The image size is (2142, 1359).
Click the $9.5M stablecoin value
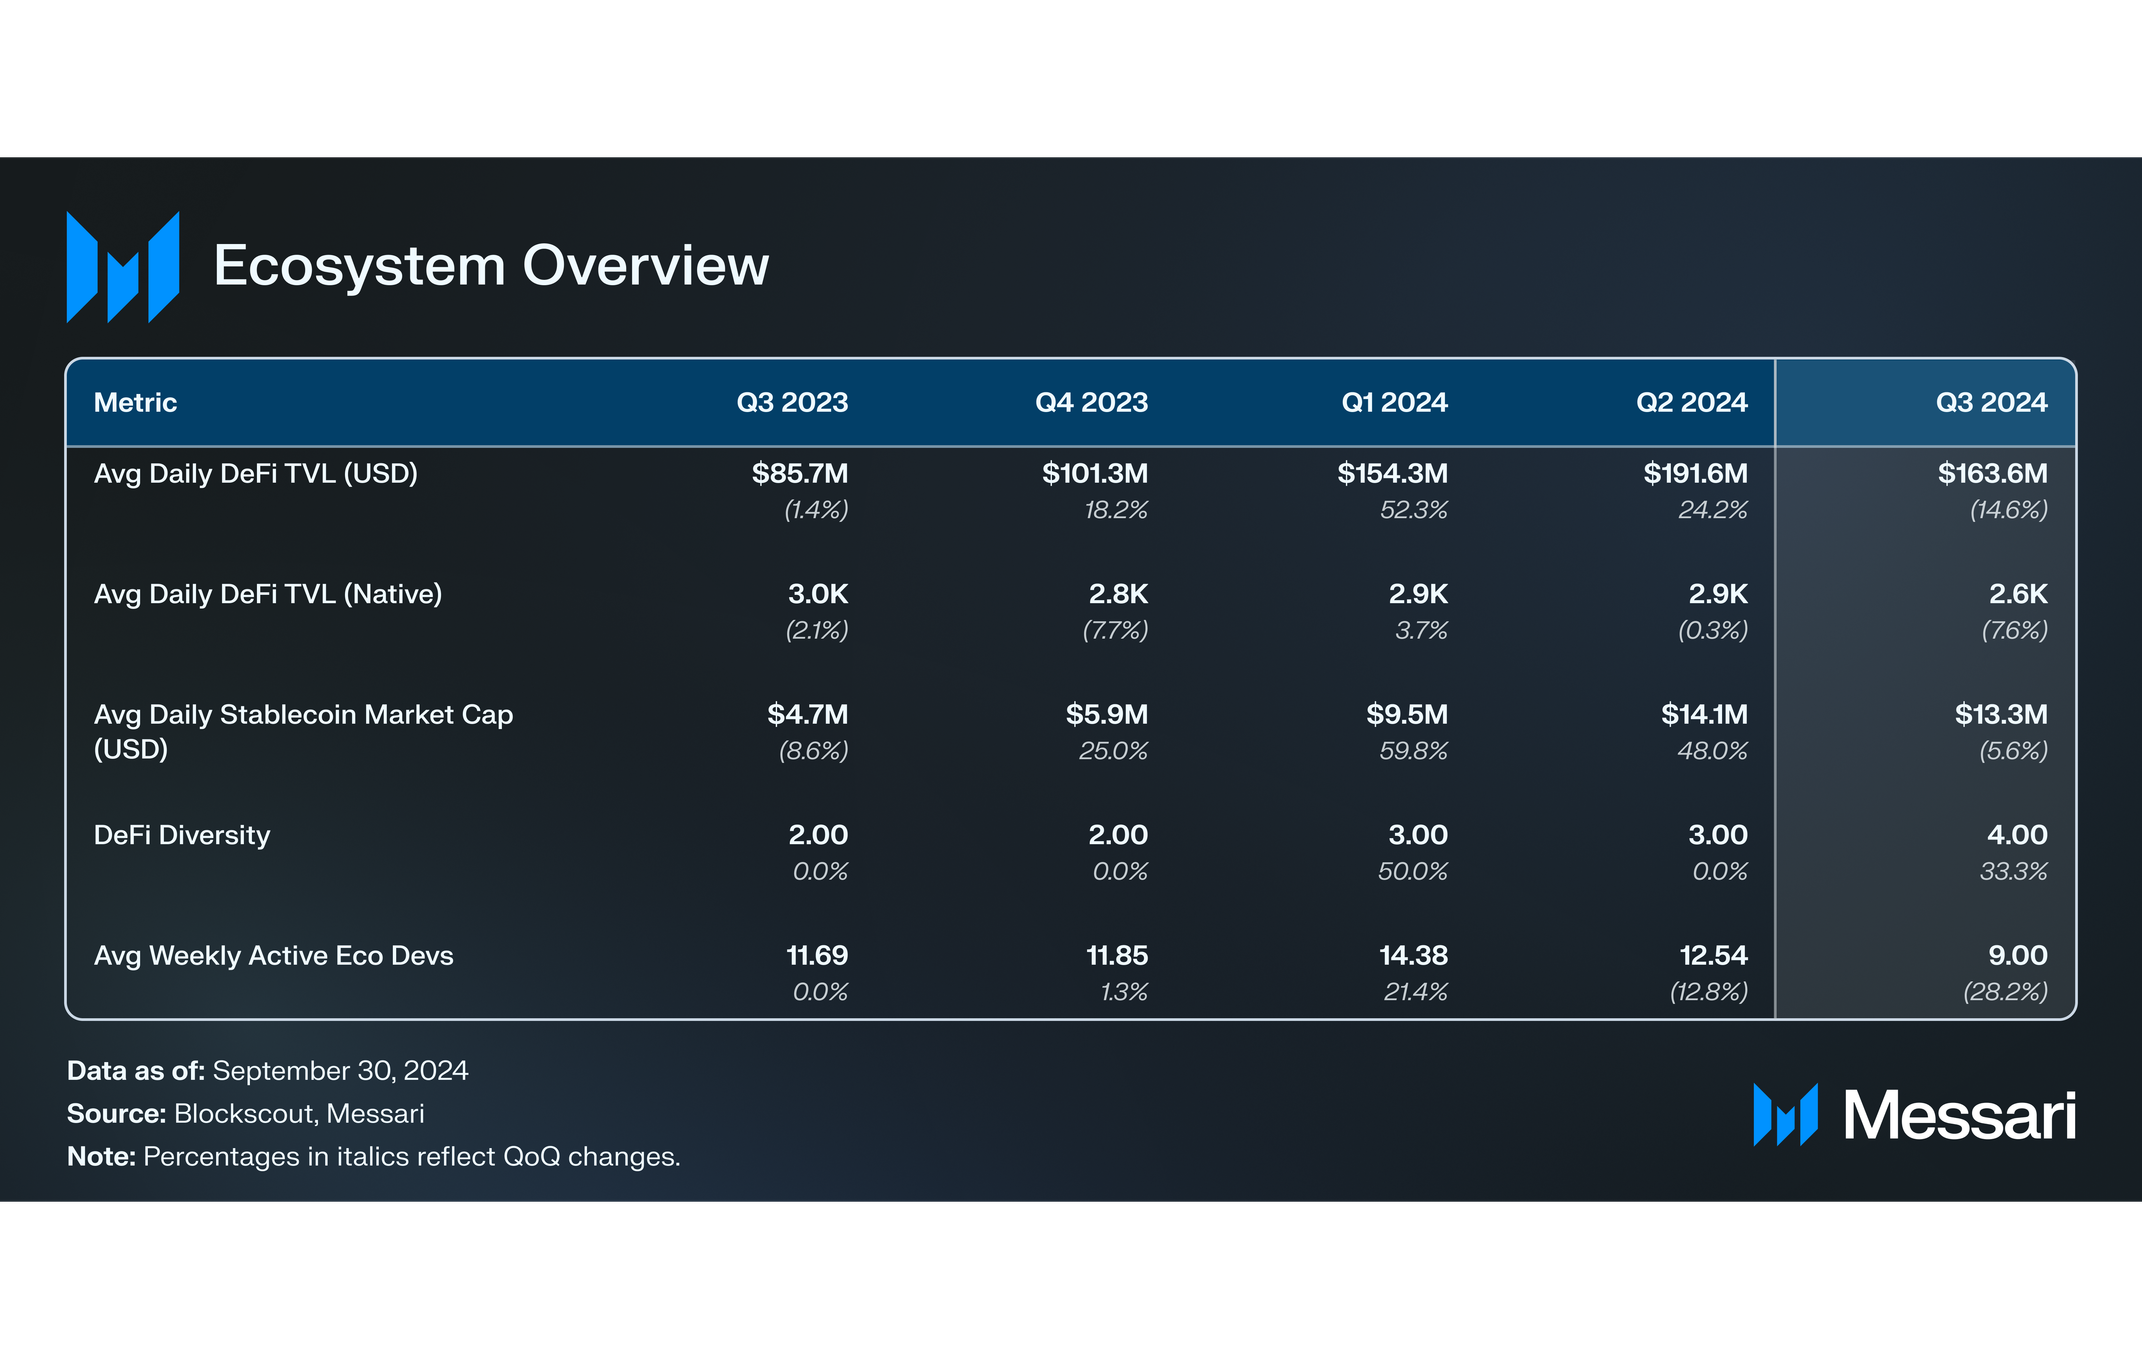(1407, 715)
